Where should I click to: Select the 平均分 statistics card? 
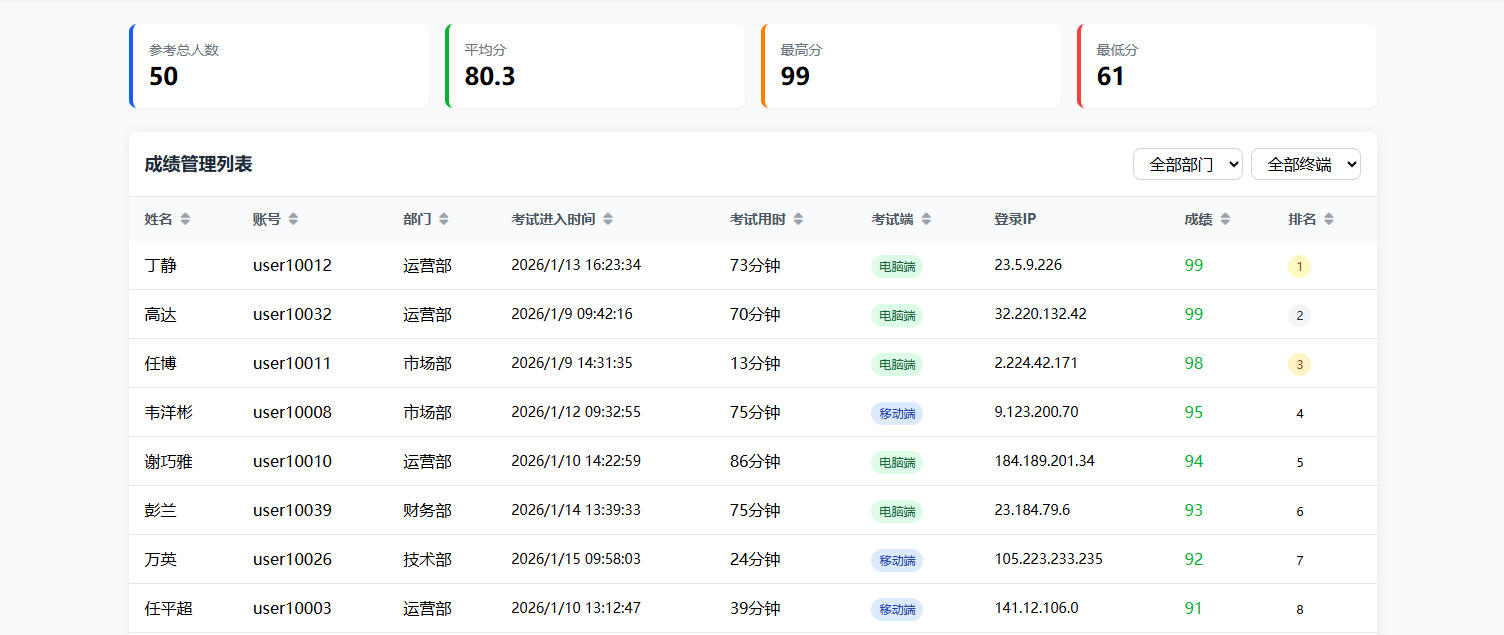point(595,66)
